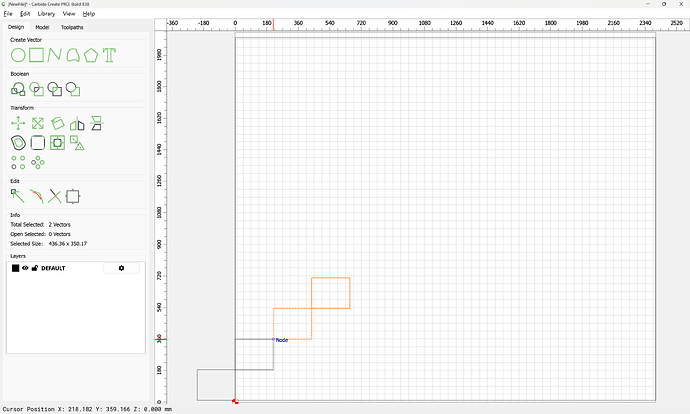
Task: Click the DEFAULT layer color swatch
Action: (15, 268)
